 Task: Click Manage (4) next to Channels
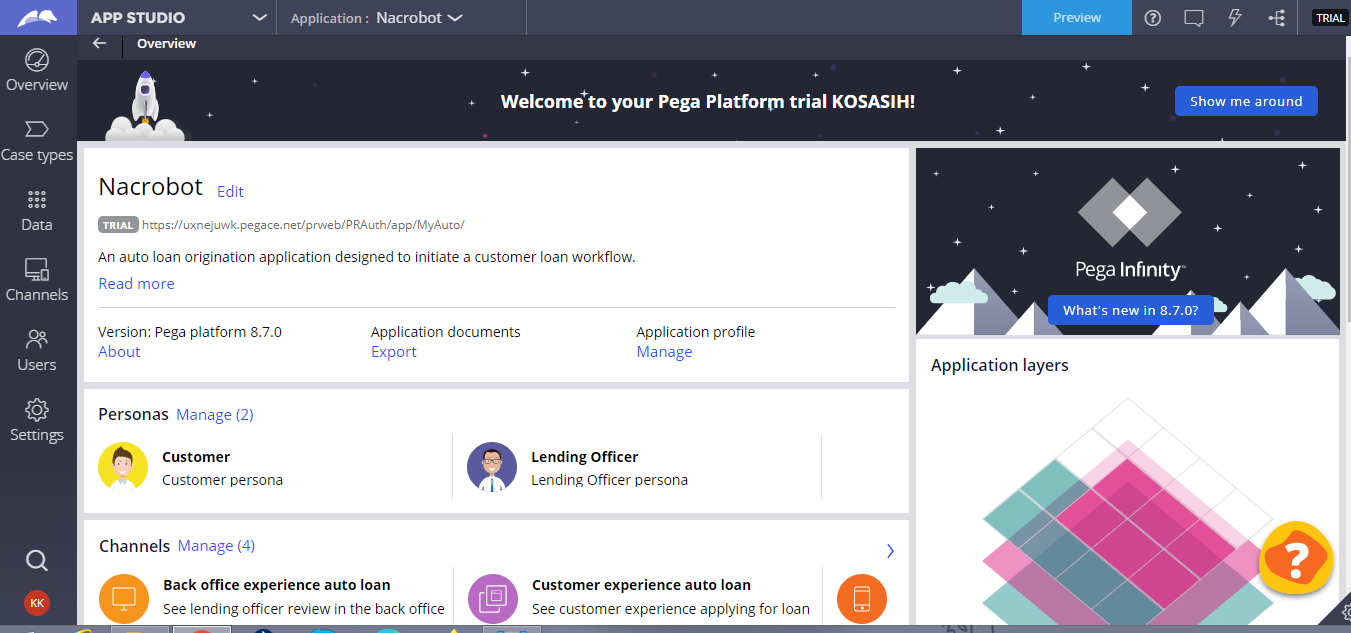[216, 546]
